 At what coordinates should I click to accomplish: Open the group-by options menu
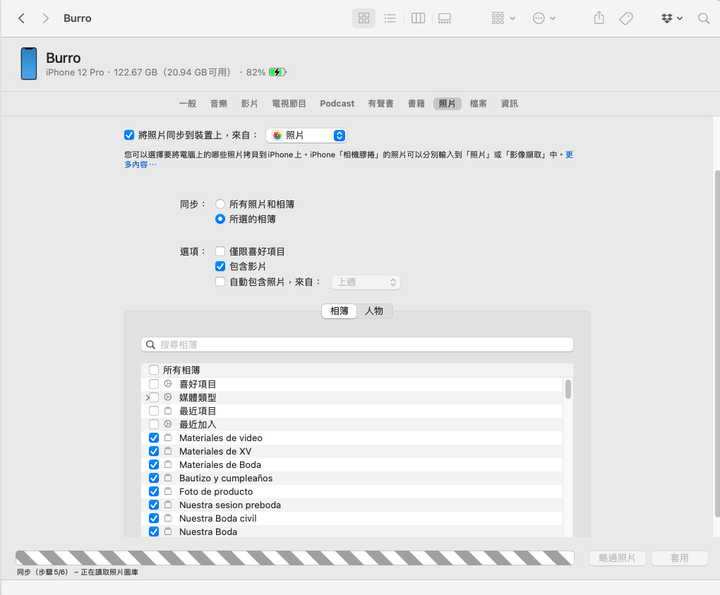pyautogui.click(x=503, y=18)
